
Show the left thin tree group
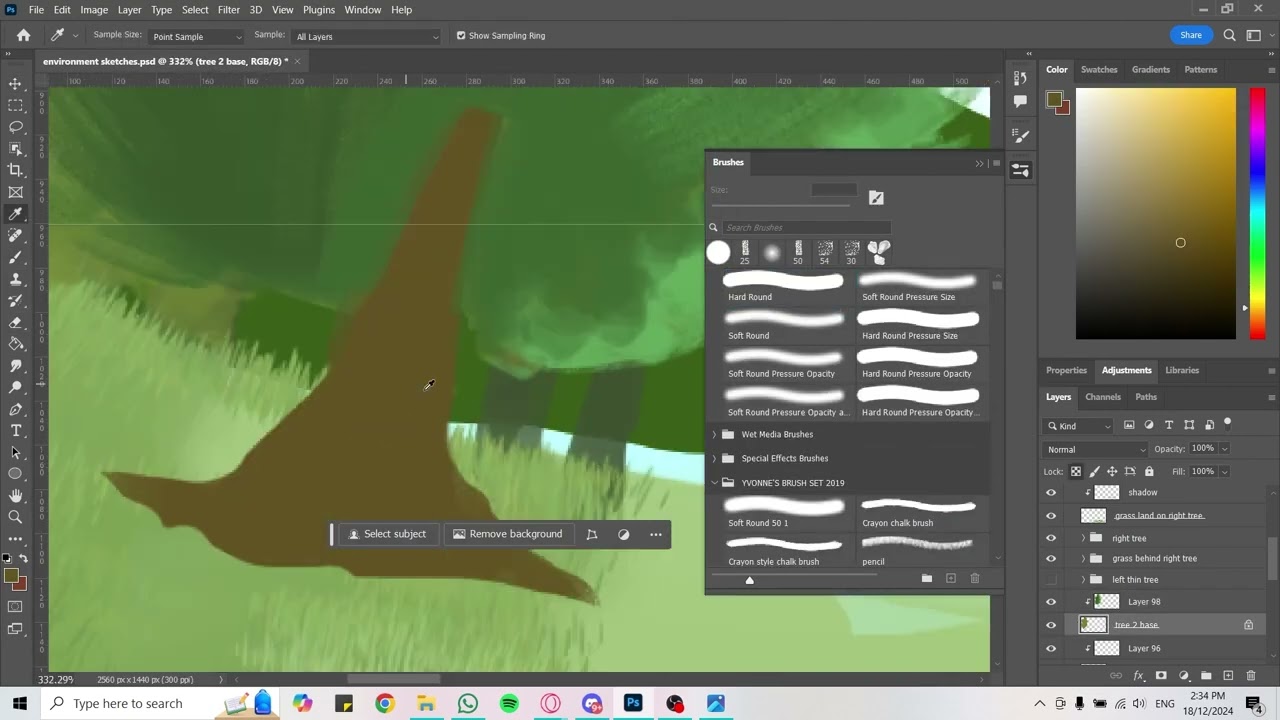click(x=1051, y=580)
